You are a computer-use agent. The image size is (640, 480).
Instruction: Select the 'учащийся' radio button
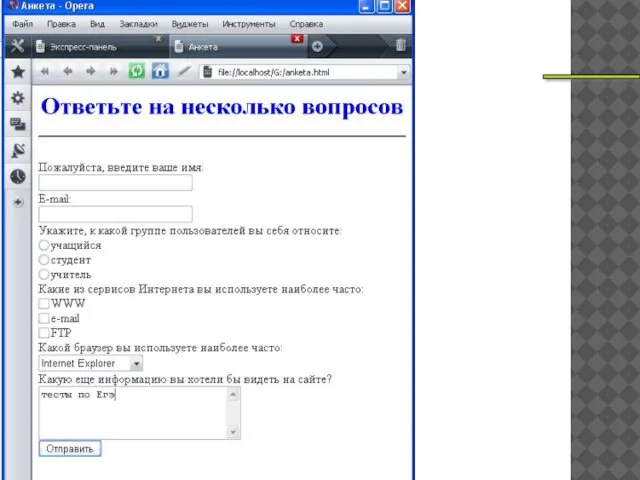(44, 245)
